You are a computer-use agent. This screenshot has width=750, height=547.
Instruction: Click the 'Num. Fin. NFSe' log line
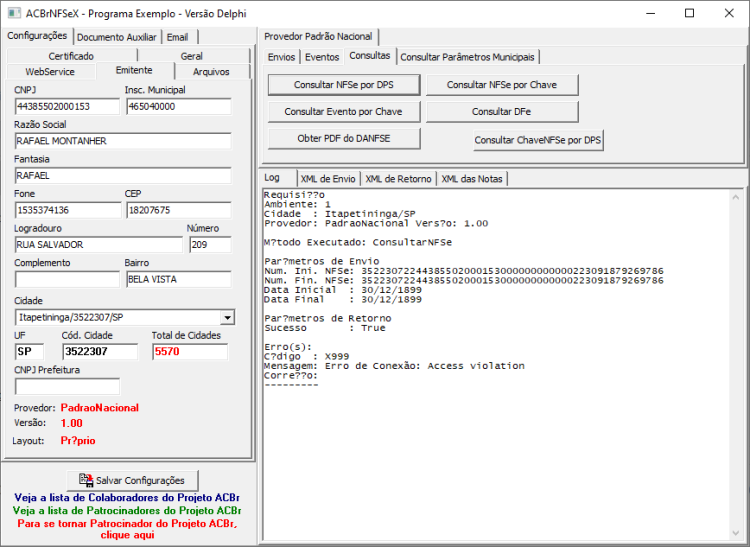coord(463,281)
